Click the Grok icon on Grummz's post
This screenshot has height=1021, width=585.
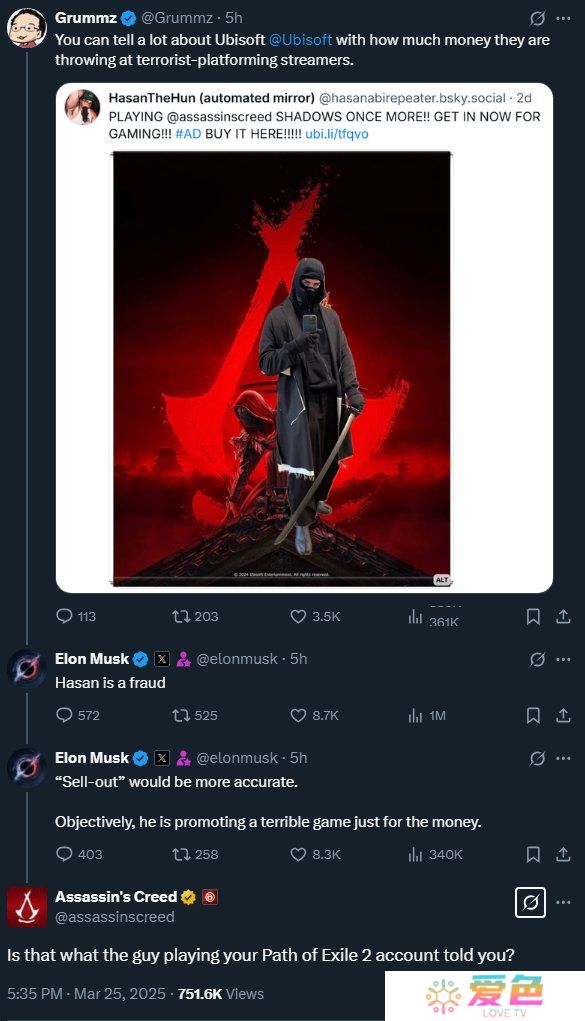tap(537, 18)
